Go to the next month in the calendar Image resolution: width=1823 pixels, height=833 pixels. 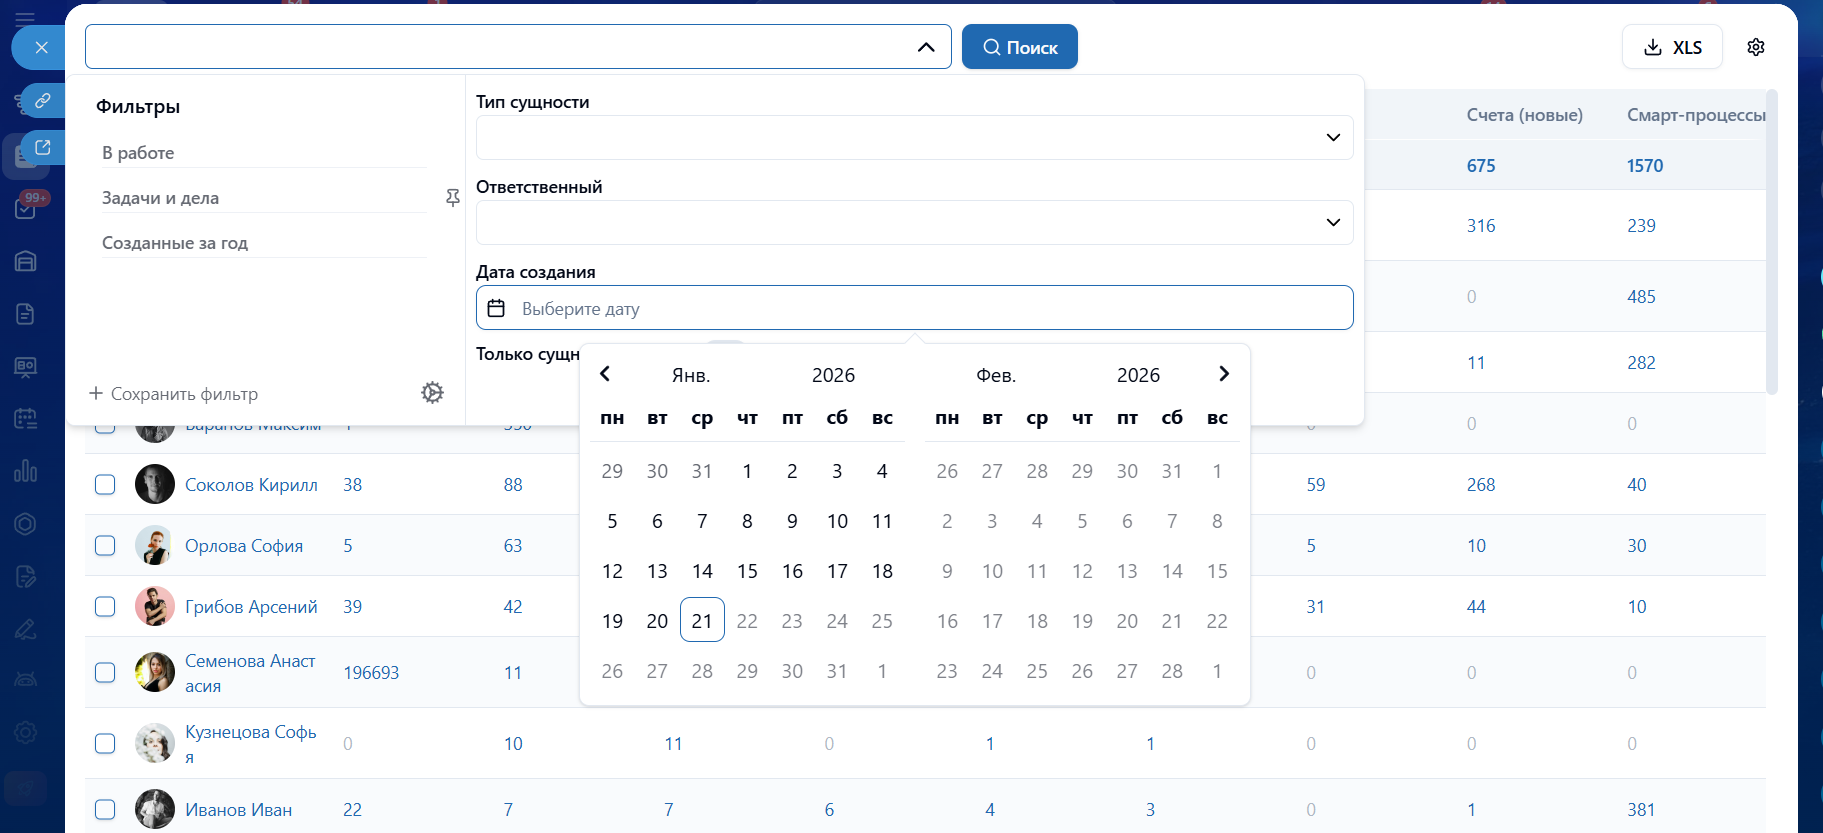point(1224,374)
